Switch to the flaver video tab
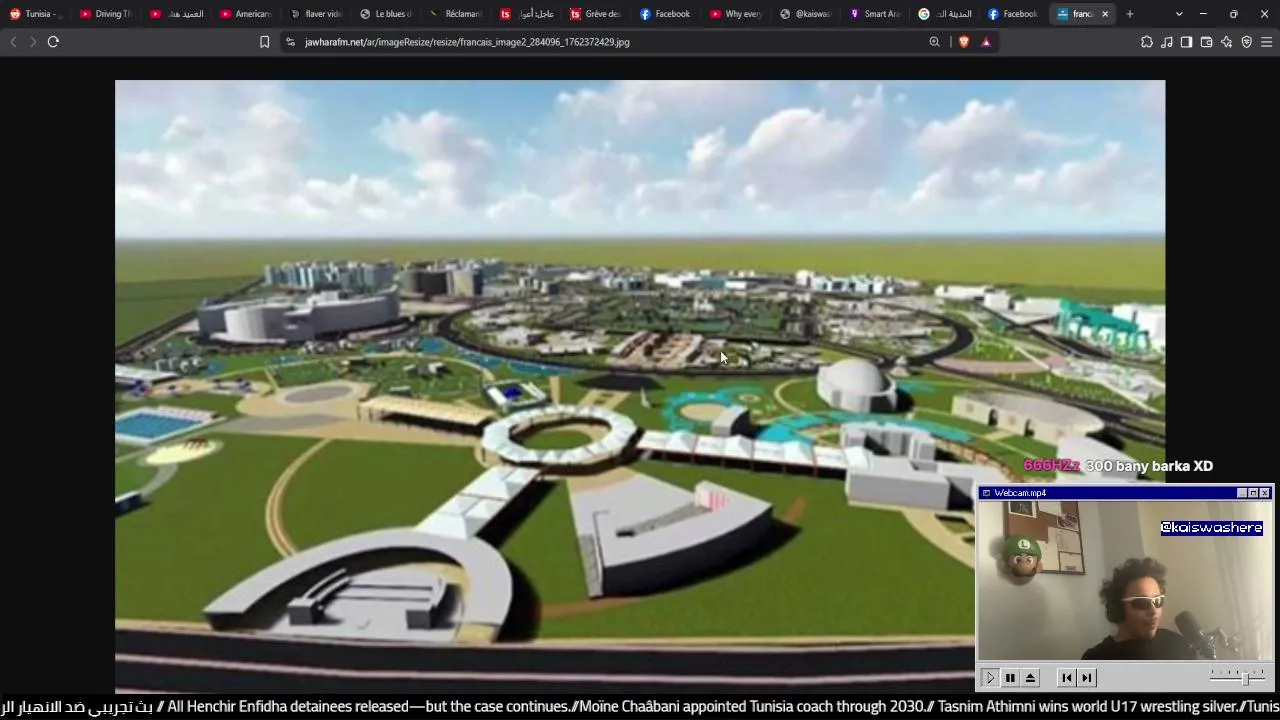Screen dimensions: 1280x720 [315, 14]
